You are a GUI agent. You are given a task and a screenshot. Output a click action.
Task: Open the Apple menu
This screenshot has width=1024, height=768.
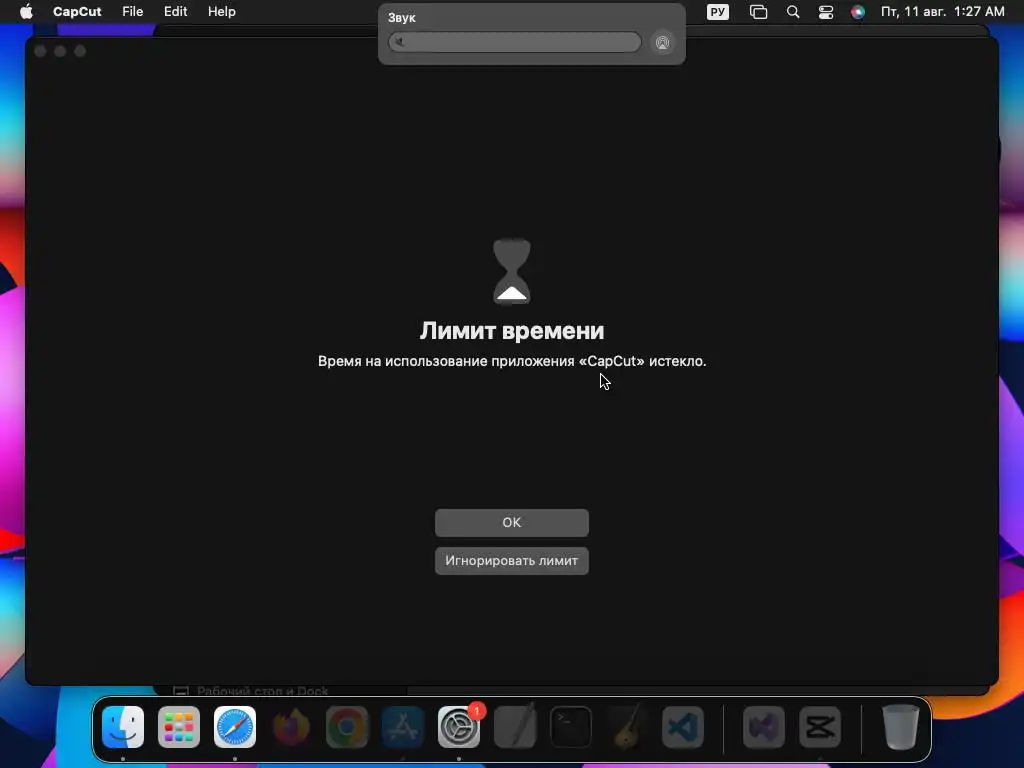26,12
